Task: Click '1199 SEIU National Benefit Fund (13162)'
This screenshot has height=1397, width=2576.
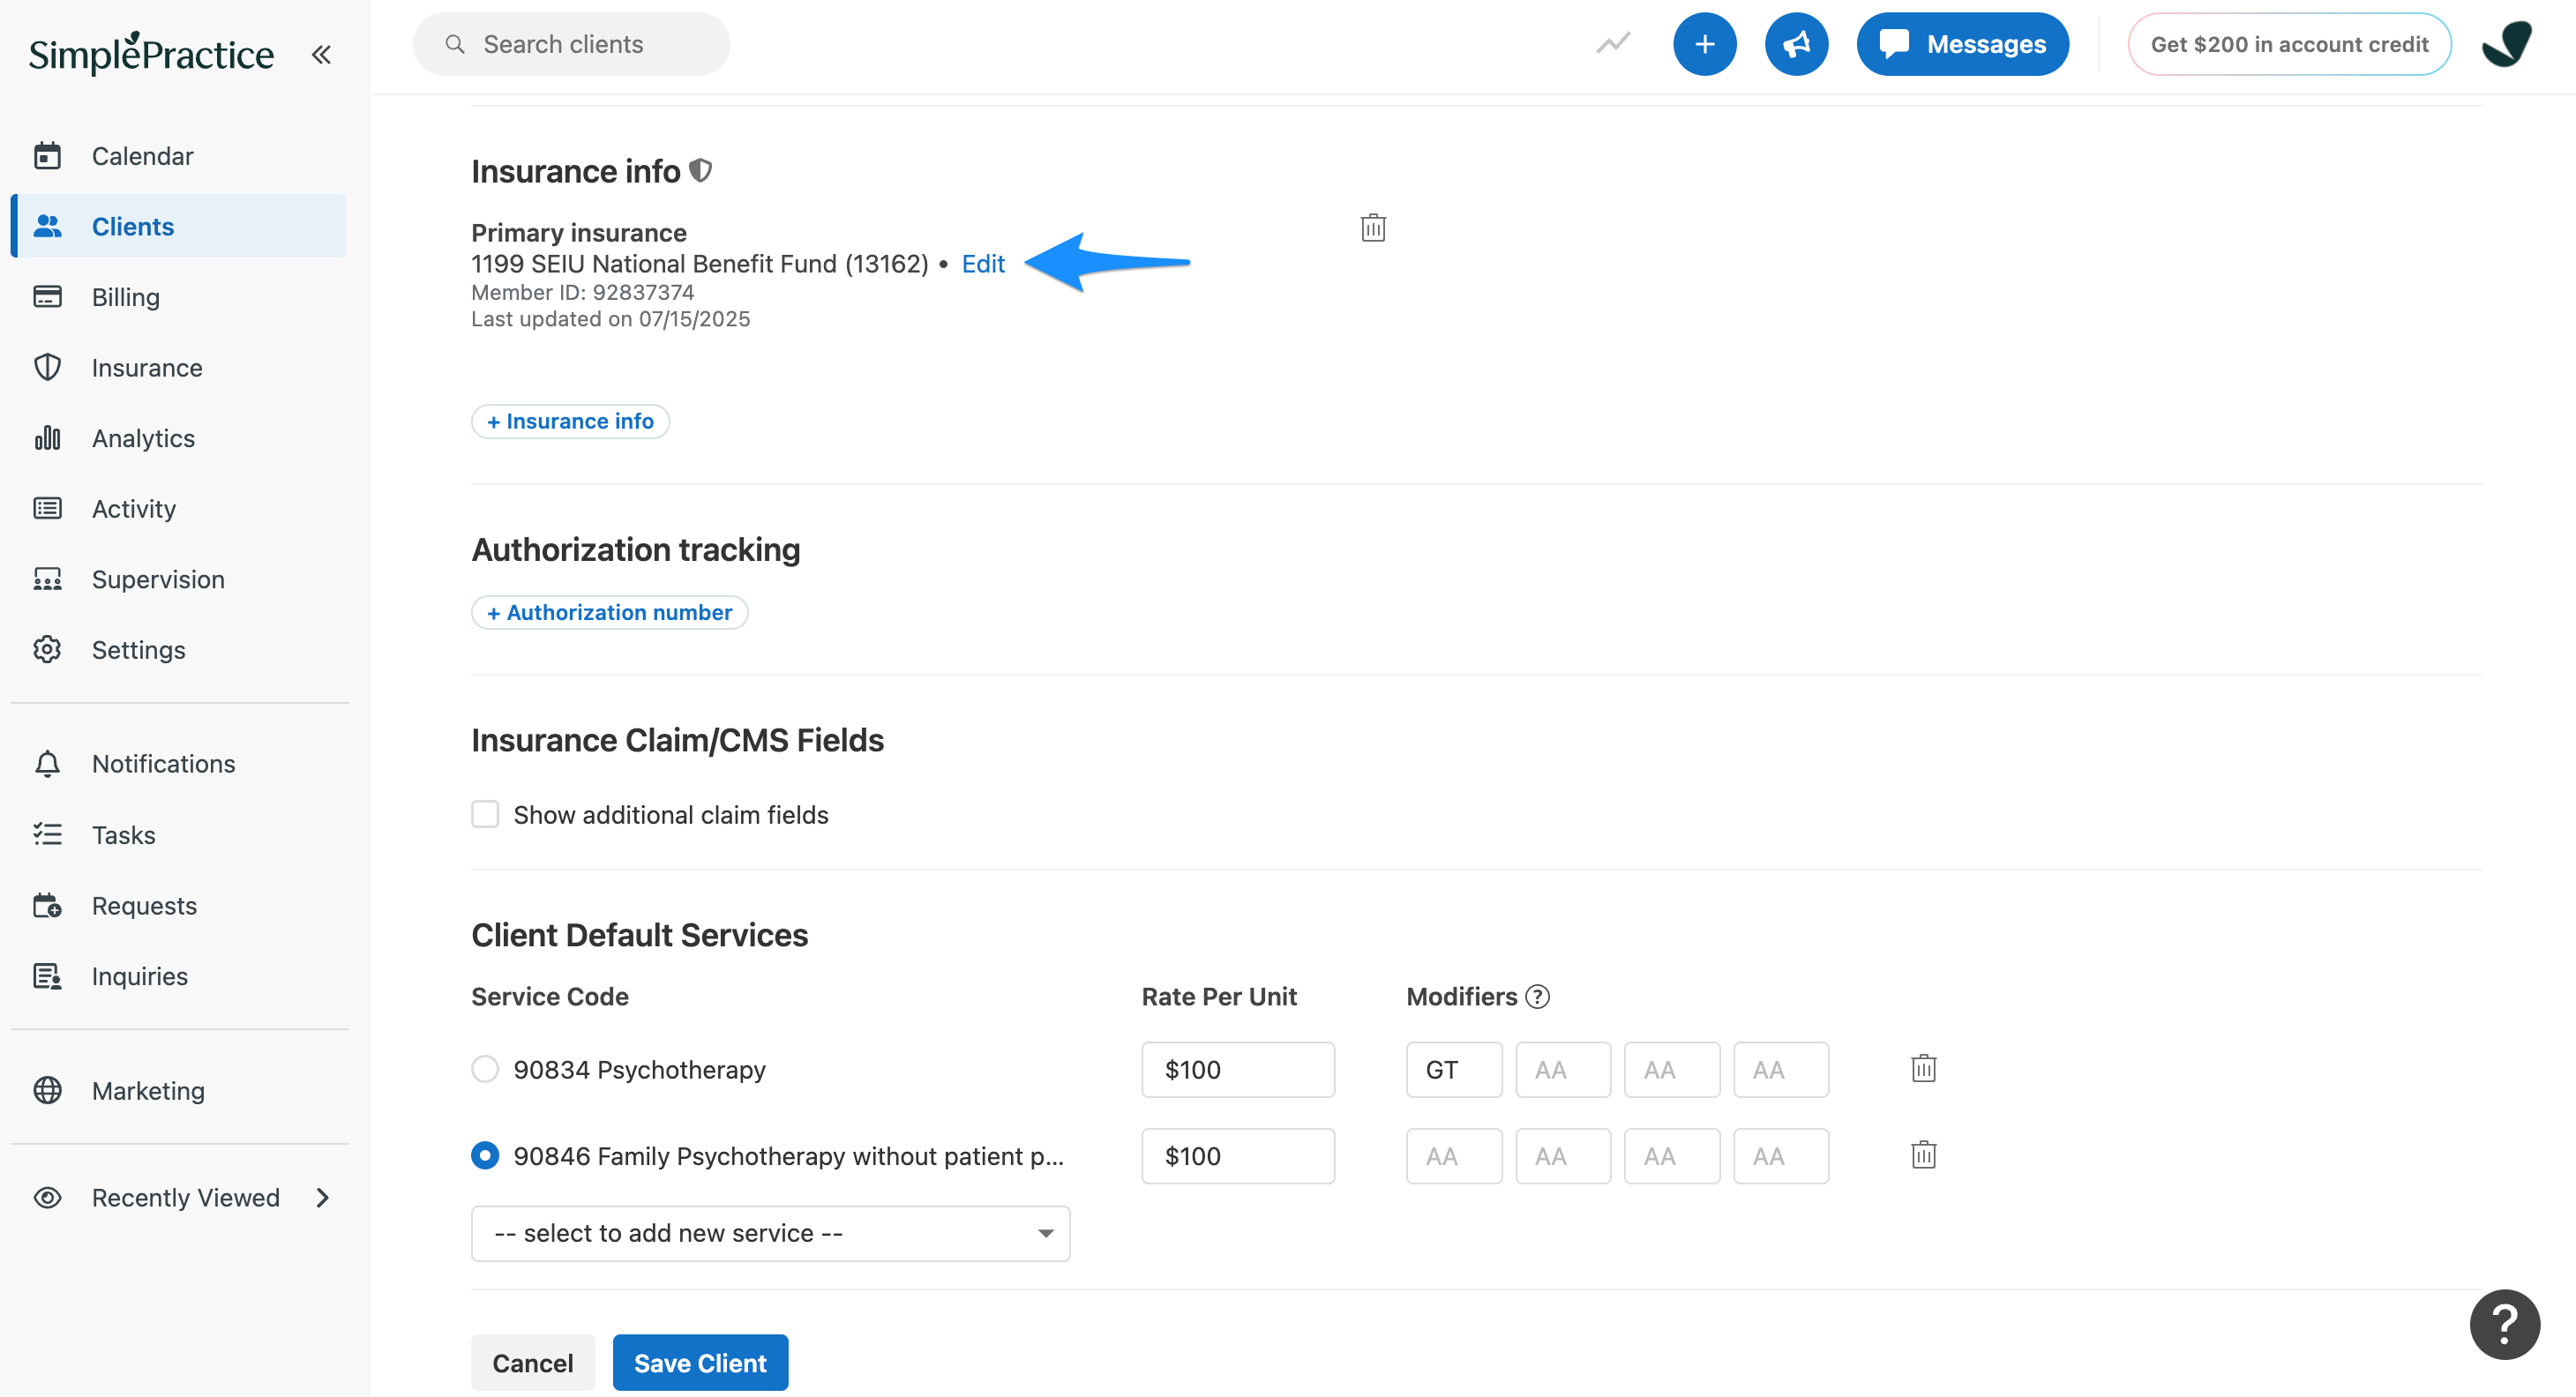Action: pyautogui.click(x=700, y=263)
